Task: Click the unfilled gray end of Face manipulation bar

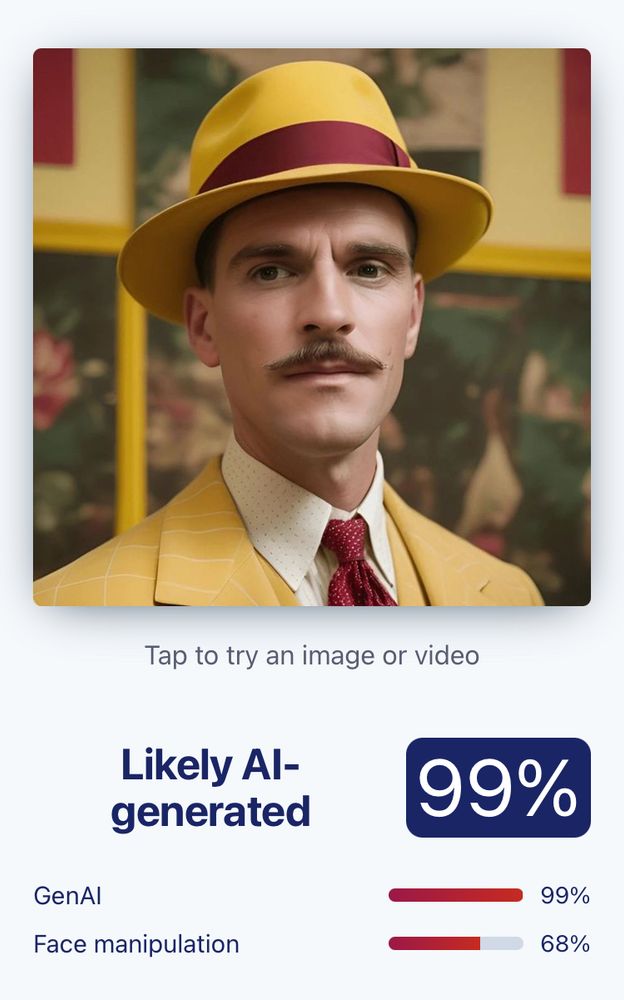Action: click(501, 943)
